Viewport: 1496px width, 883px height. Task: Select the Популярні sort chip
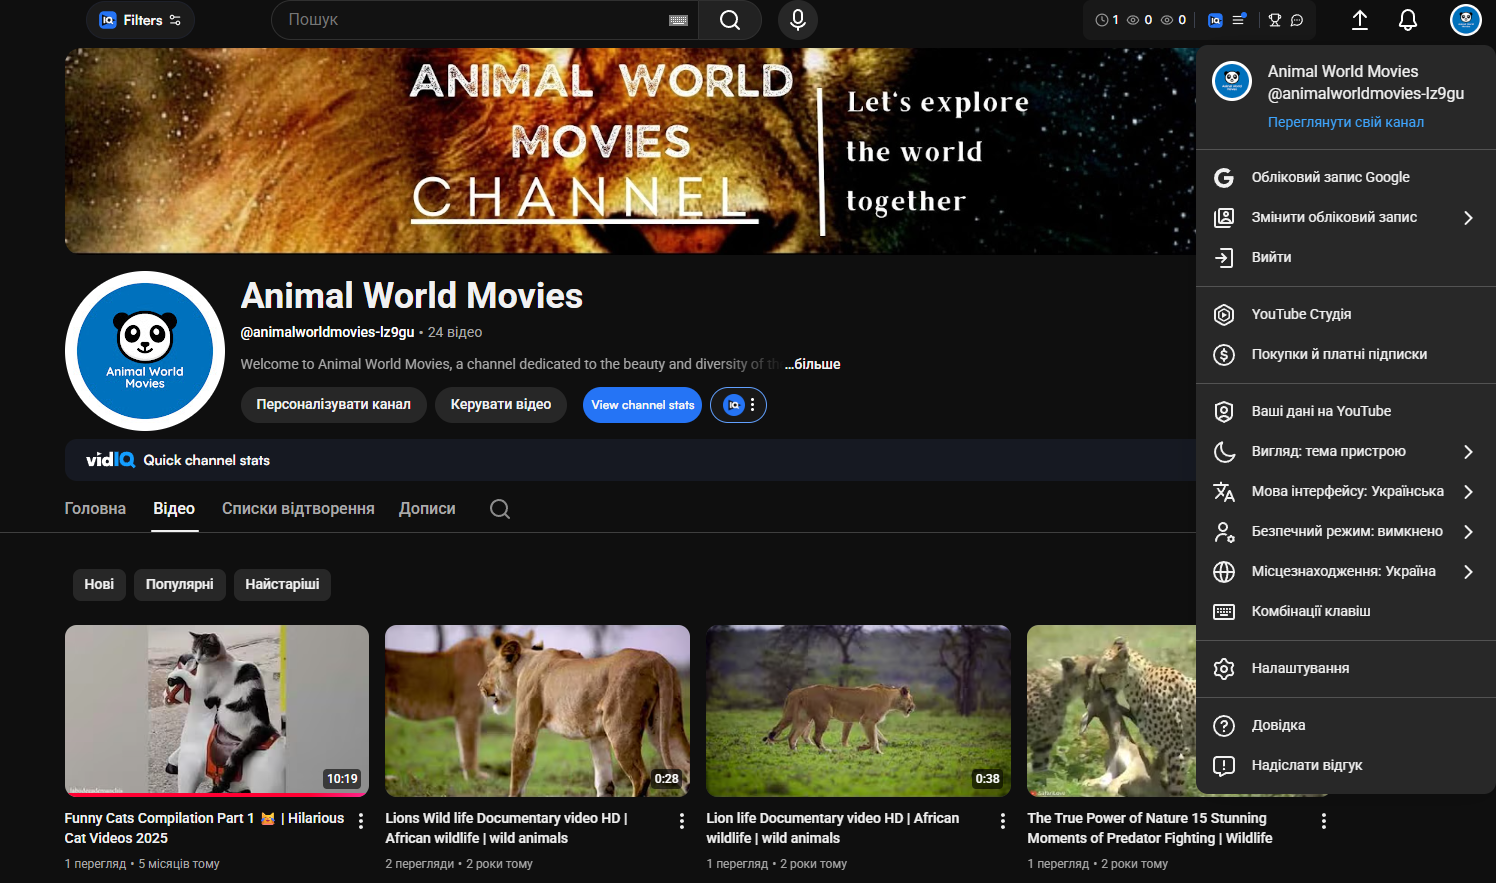[180, 584]
